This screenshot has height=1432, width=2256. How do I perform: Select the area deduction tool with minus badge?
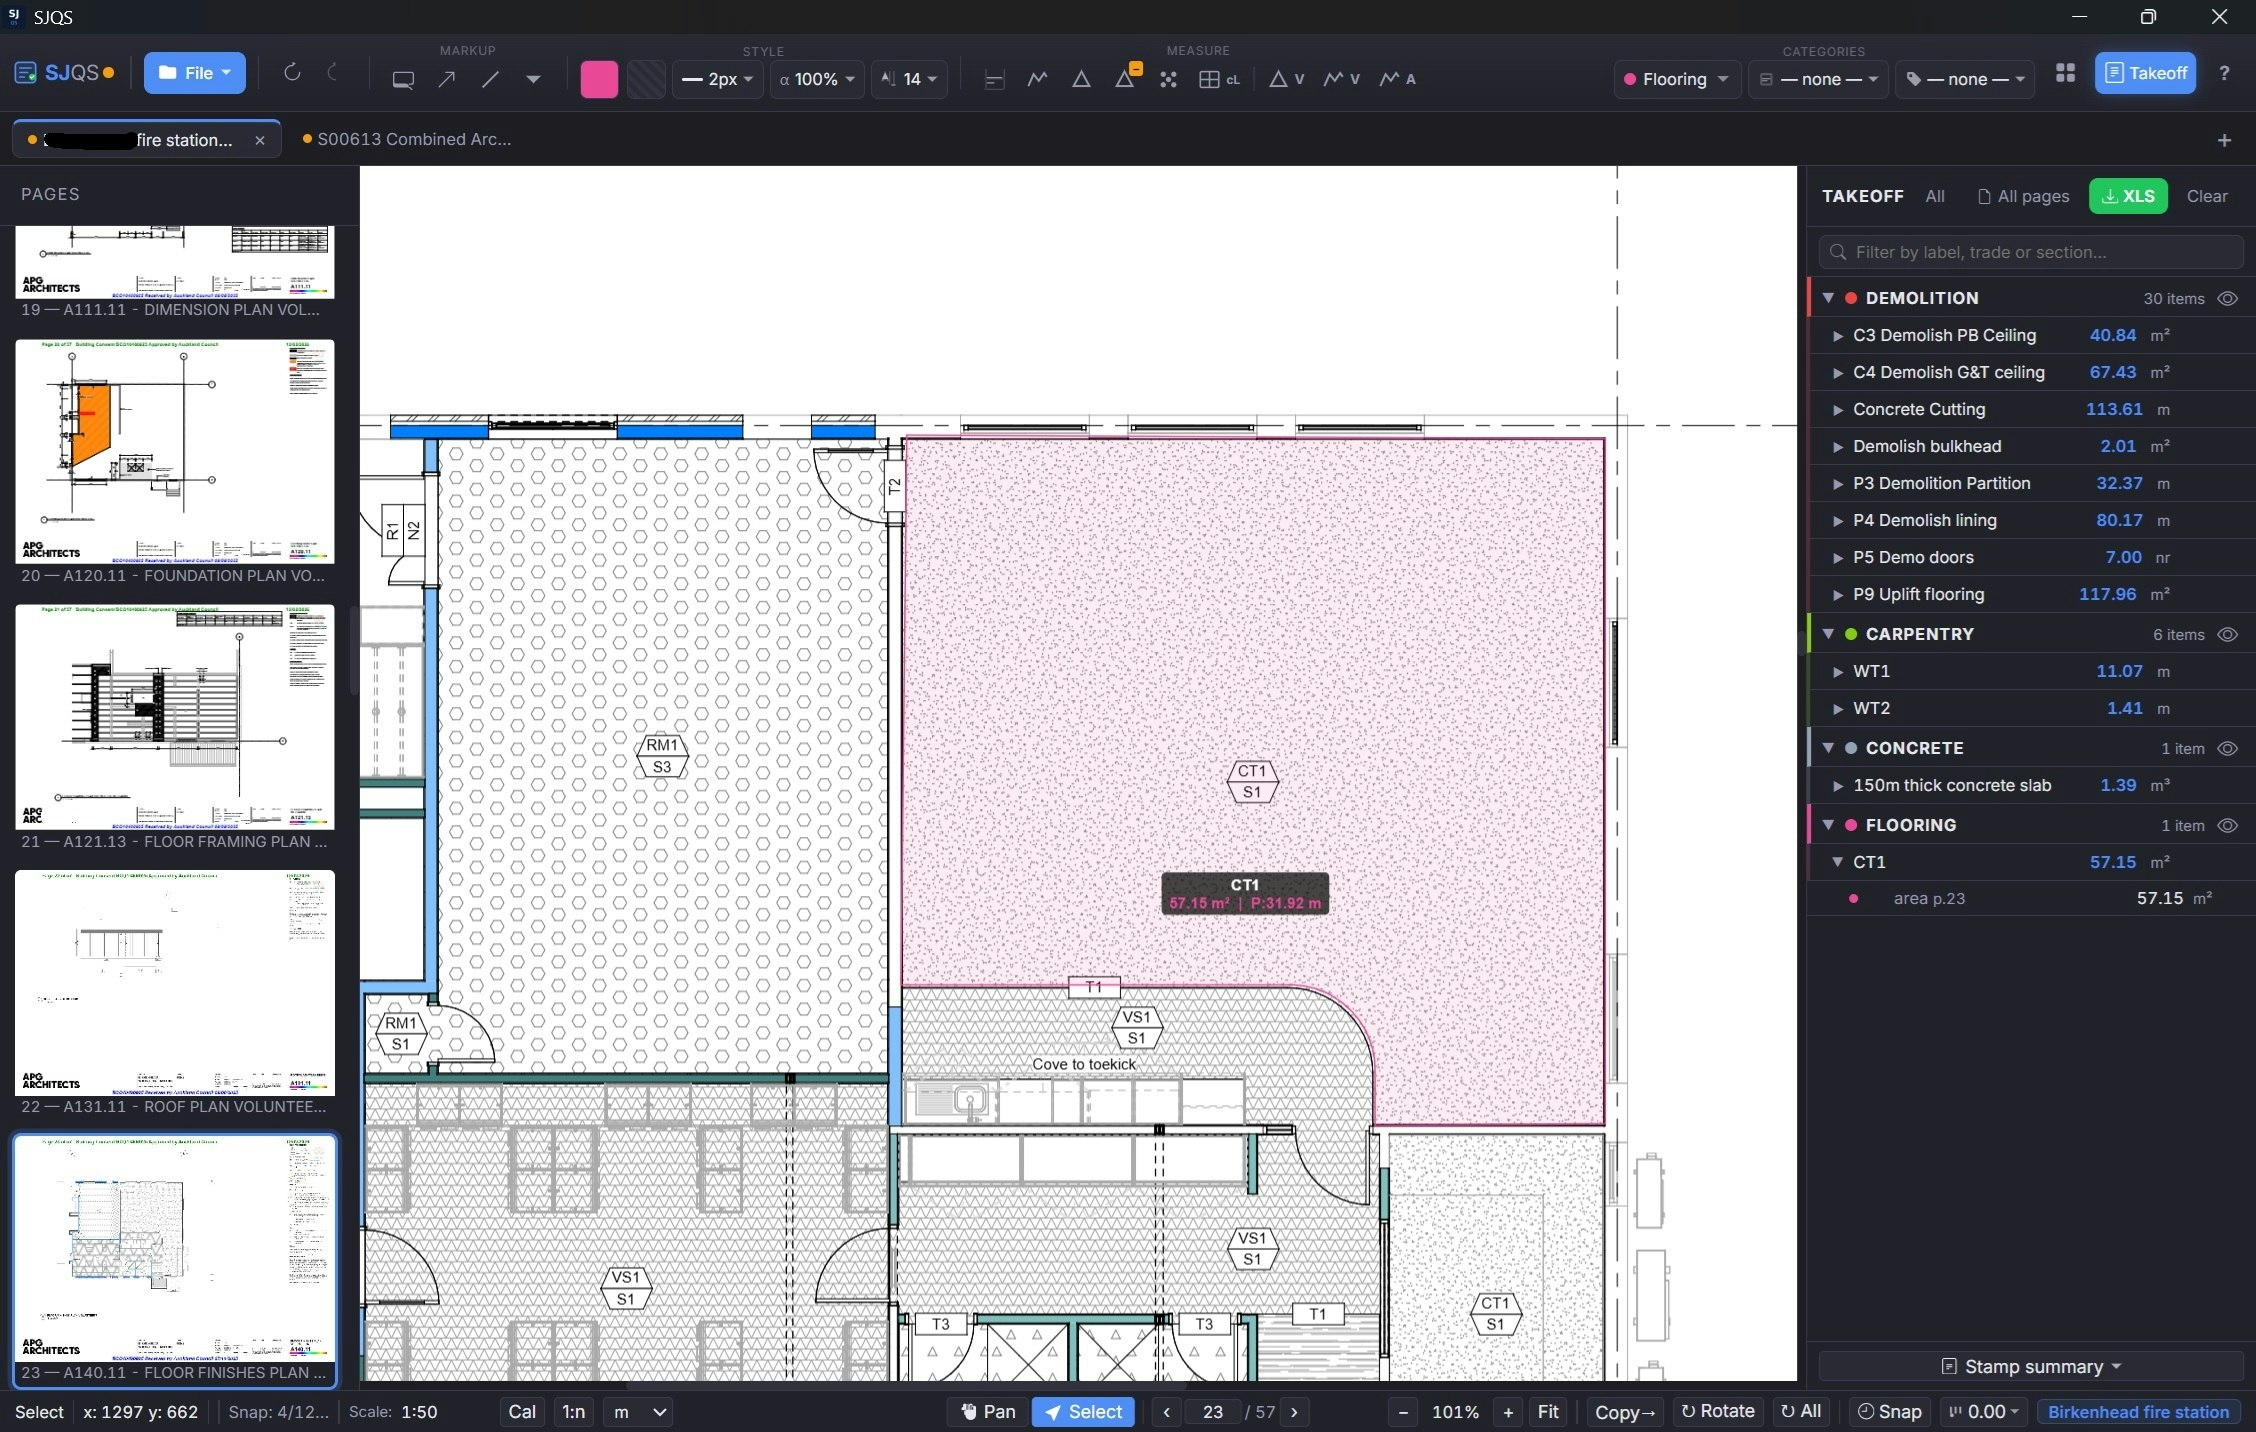(x=1126, y=77)
